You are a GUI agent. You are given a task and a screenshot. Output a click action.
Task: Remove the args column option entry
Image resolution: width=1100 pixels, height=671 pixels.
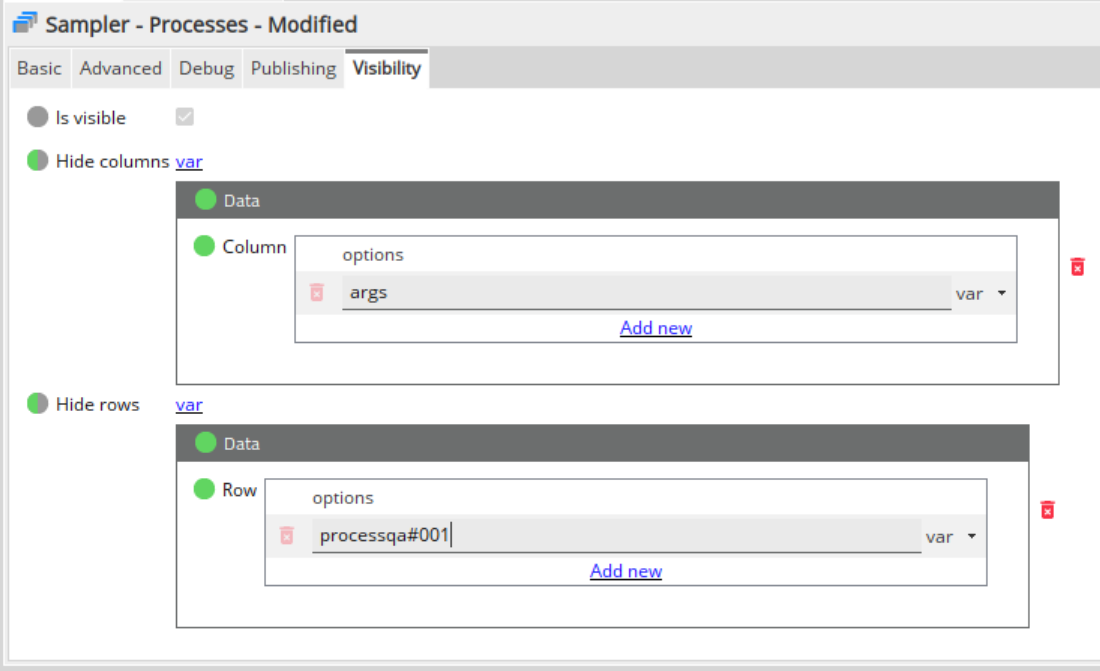[317, 293]
